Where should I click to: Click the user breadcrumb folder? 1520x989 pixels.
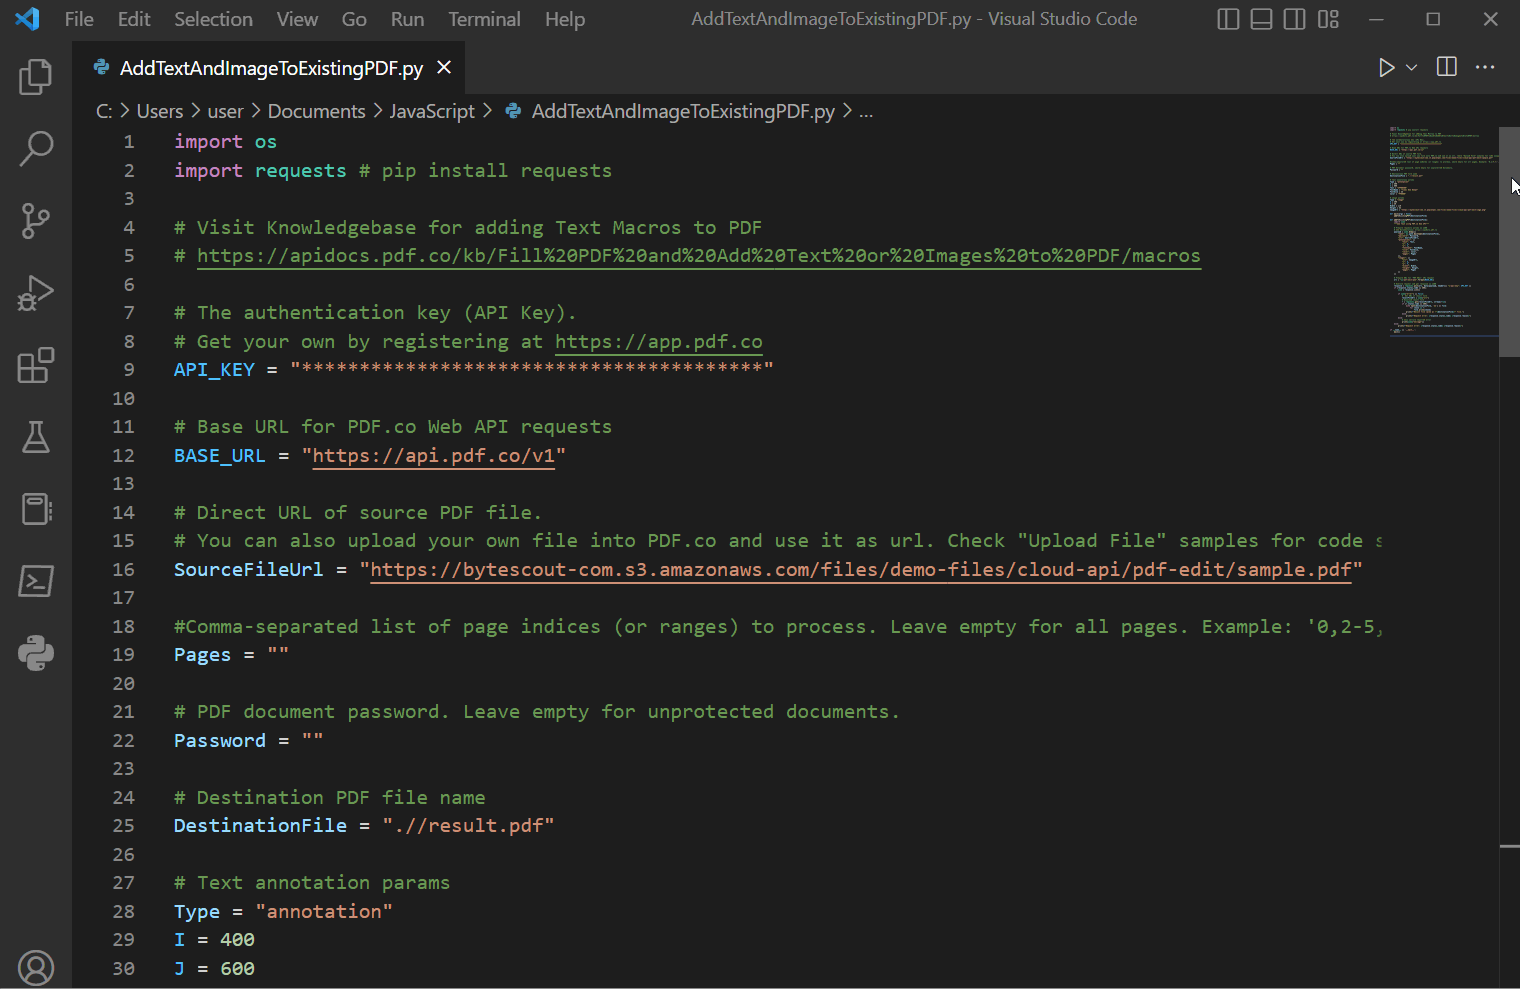point(225,111)
